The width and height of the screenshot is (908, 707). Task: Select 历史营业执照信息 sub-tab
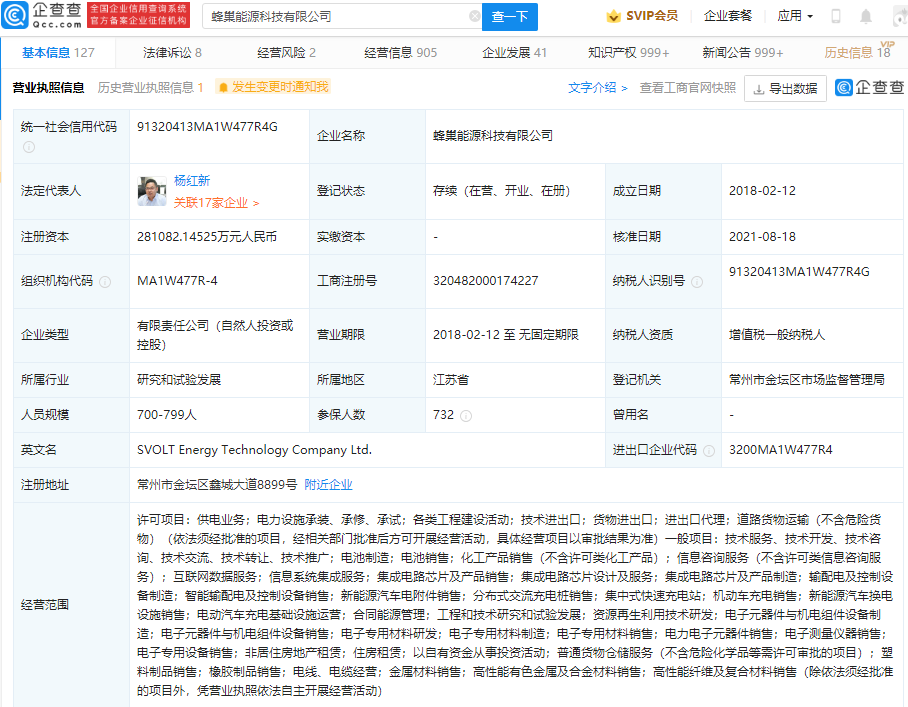(150, 87)
